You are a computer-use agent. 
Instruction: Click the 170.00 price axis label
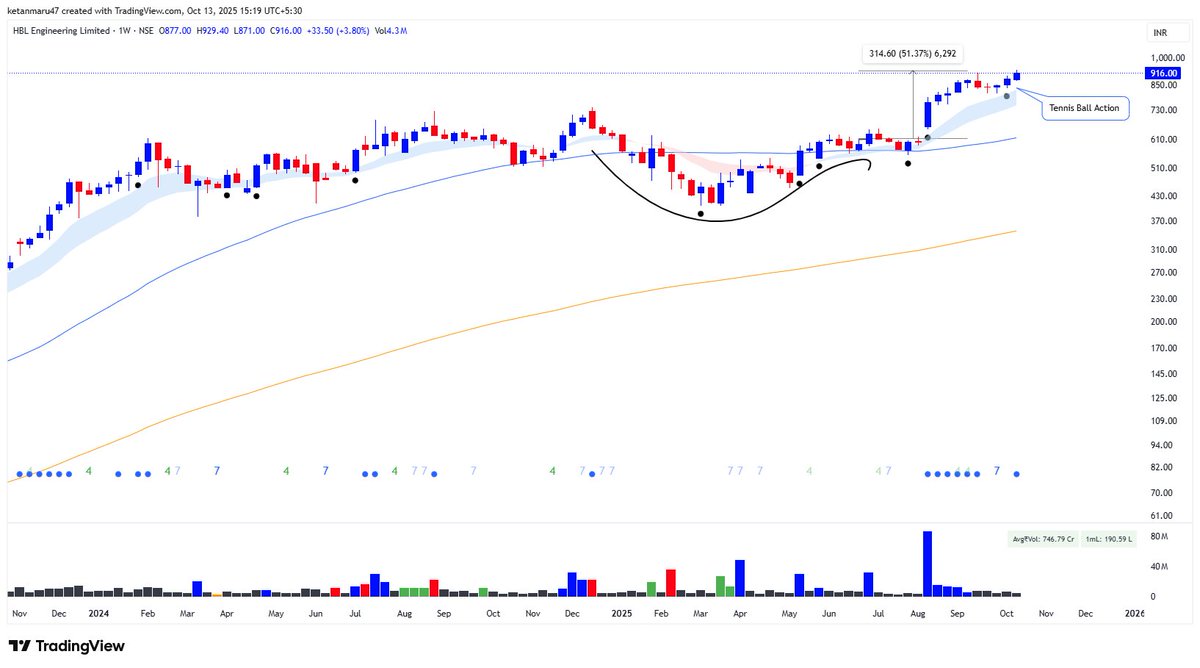point(1162,349)
